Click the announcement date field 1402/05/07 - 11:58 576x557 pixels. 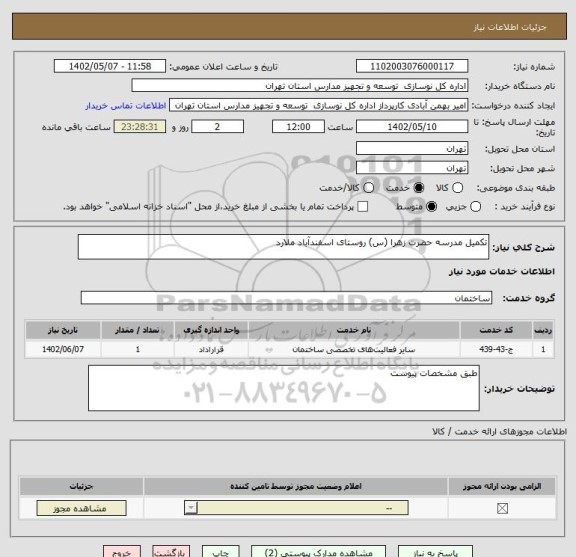(x=110, y=67)
